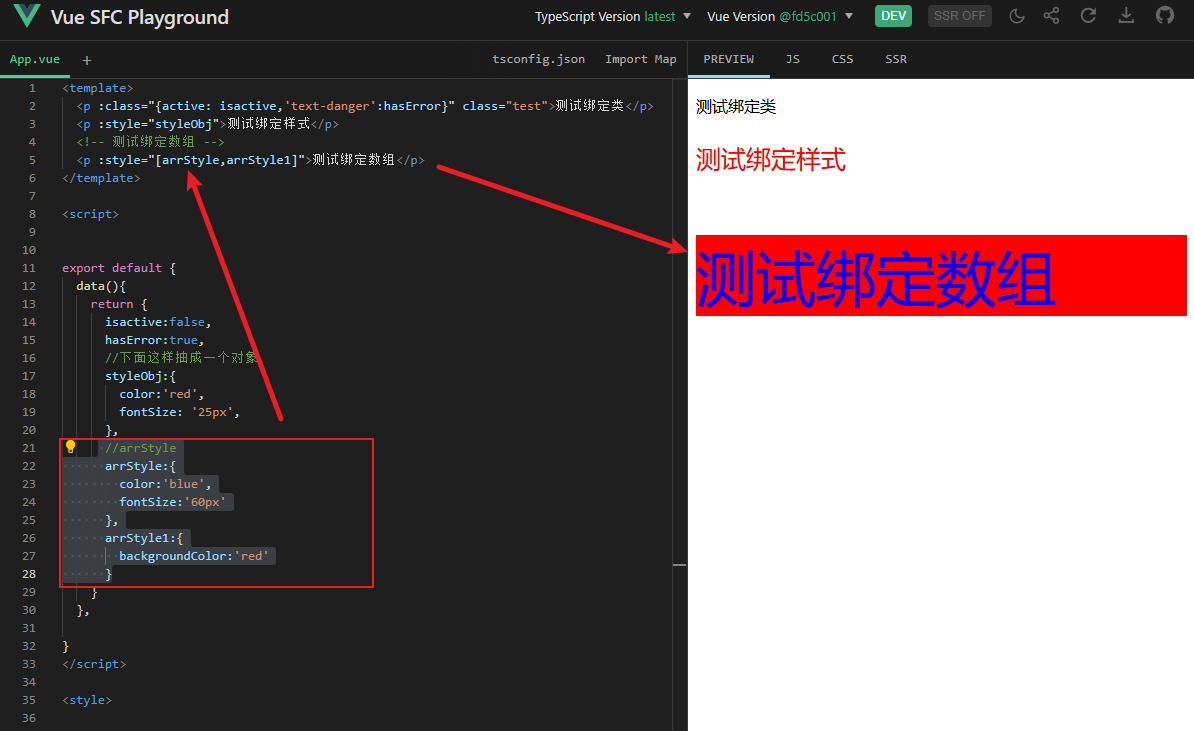
Task: Click line number 28 in gutter
Action: point(29,574)
